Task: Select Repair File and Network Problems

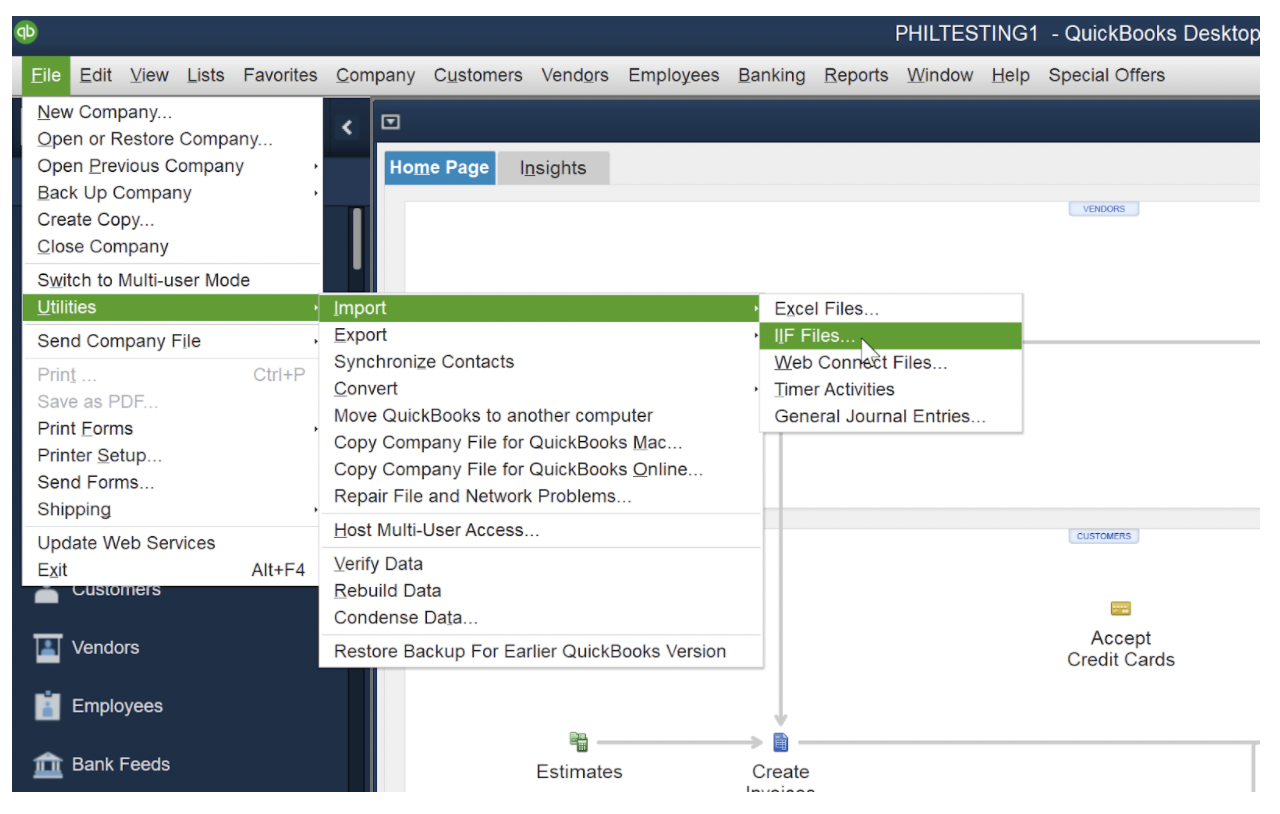Action: click(x=541, y=496)
